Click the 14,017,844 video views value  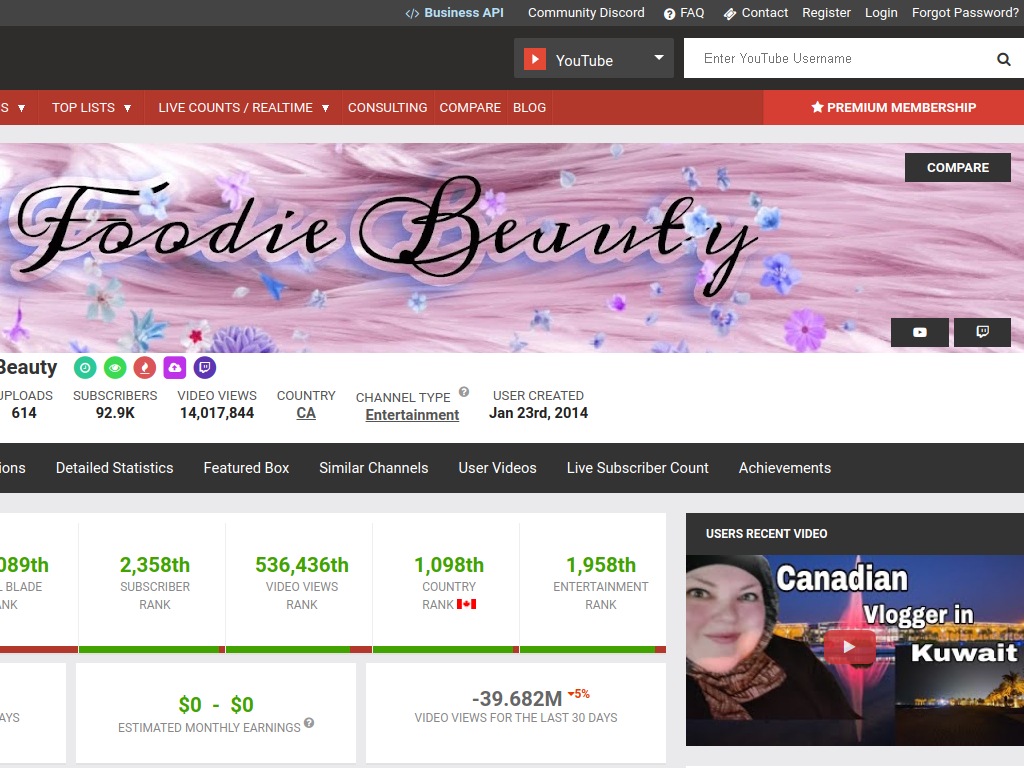[217, 413]
